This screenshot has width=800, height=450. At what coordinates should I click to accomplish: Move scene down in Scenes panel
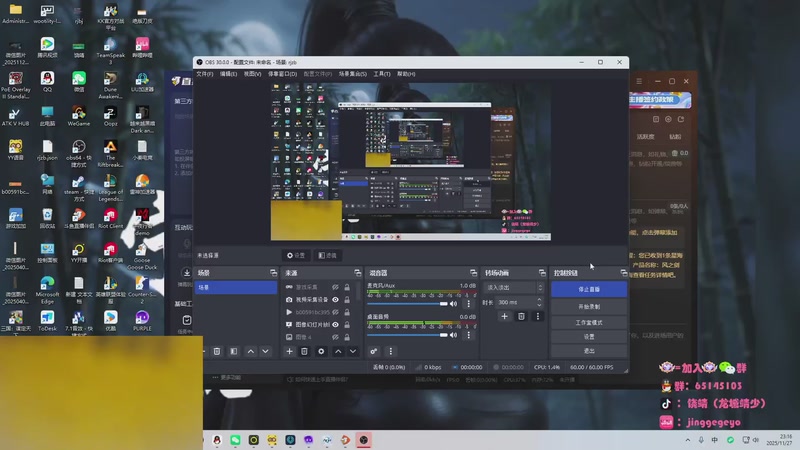265,352
